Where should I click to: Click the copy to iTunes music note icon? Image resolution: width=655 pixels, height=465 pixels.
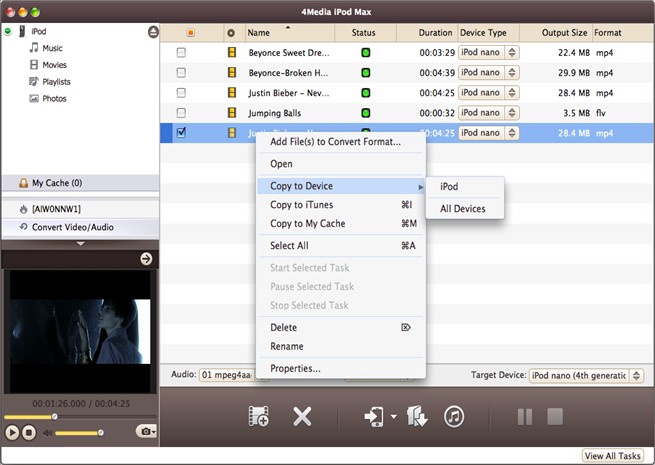454,417
